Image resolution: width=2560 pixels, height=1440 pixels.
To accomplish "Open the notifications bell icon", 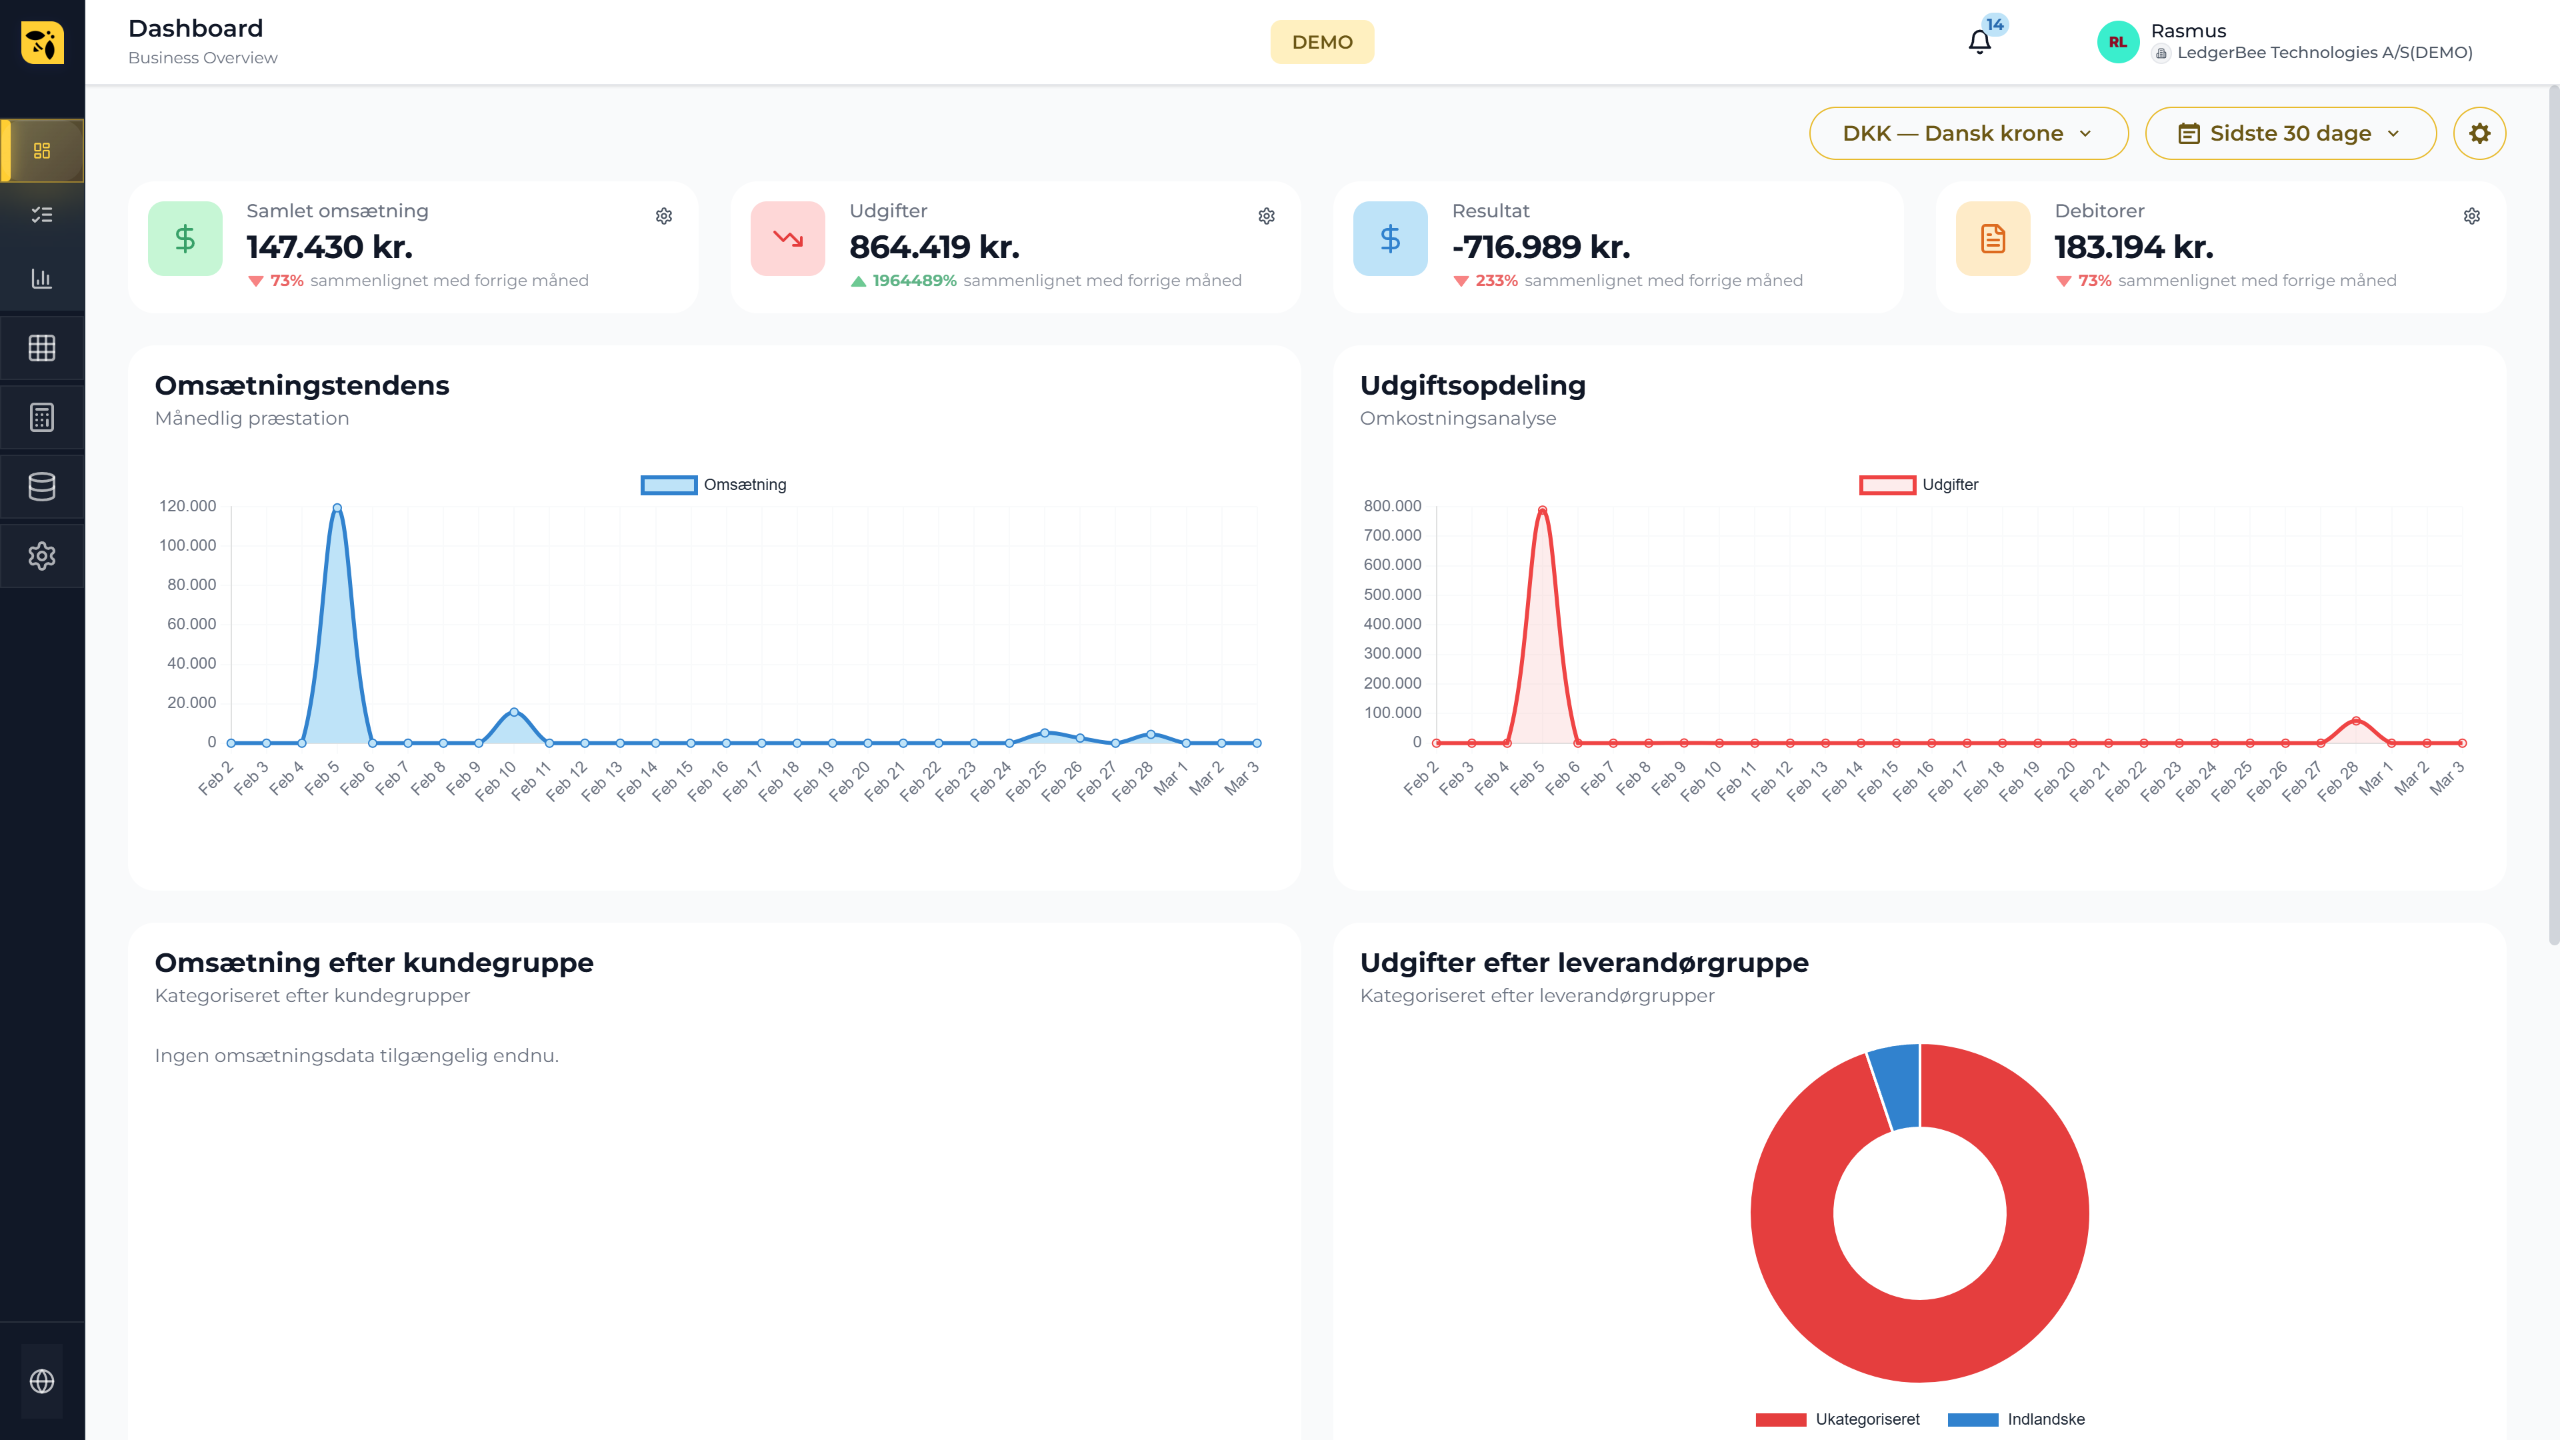I will 1979,42.
